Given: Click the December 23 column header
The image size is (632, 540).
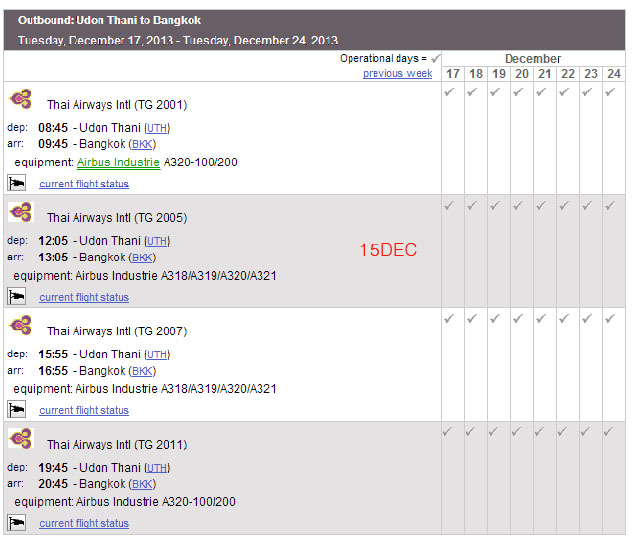Looking at the screenshot, I should click(x=591, y=74).
